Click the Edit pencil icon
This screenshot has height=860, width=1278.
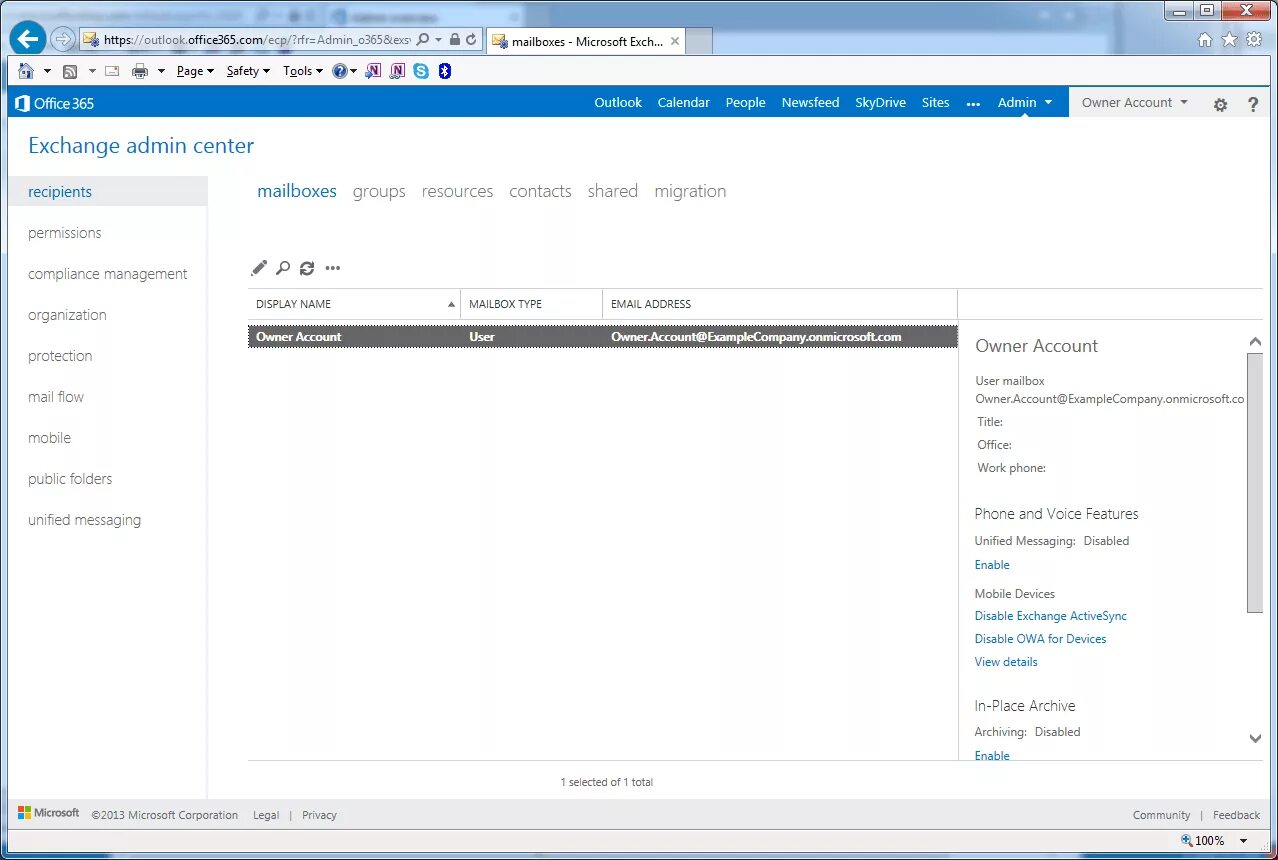[x=259, y=268]
